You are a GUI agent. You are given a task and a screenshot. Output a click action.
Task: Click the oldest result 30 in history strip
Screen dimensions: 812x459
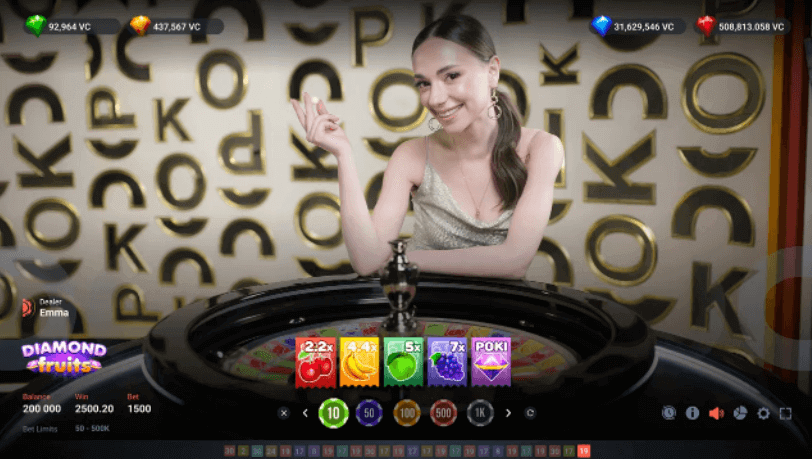(x=229, y=451)
